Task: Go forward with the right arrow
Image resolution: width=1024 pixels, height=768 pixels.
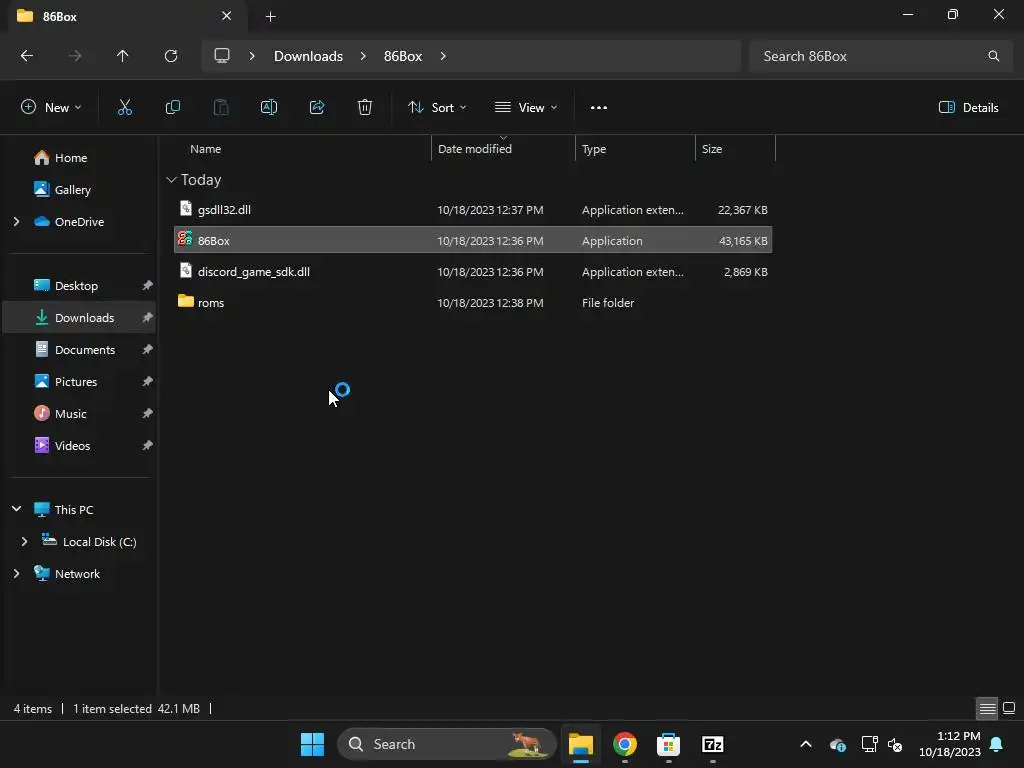Action: [75, 56]
